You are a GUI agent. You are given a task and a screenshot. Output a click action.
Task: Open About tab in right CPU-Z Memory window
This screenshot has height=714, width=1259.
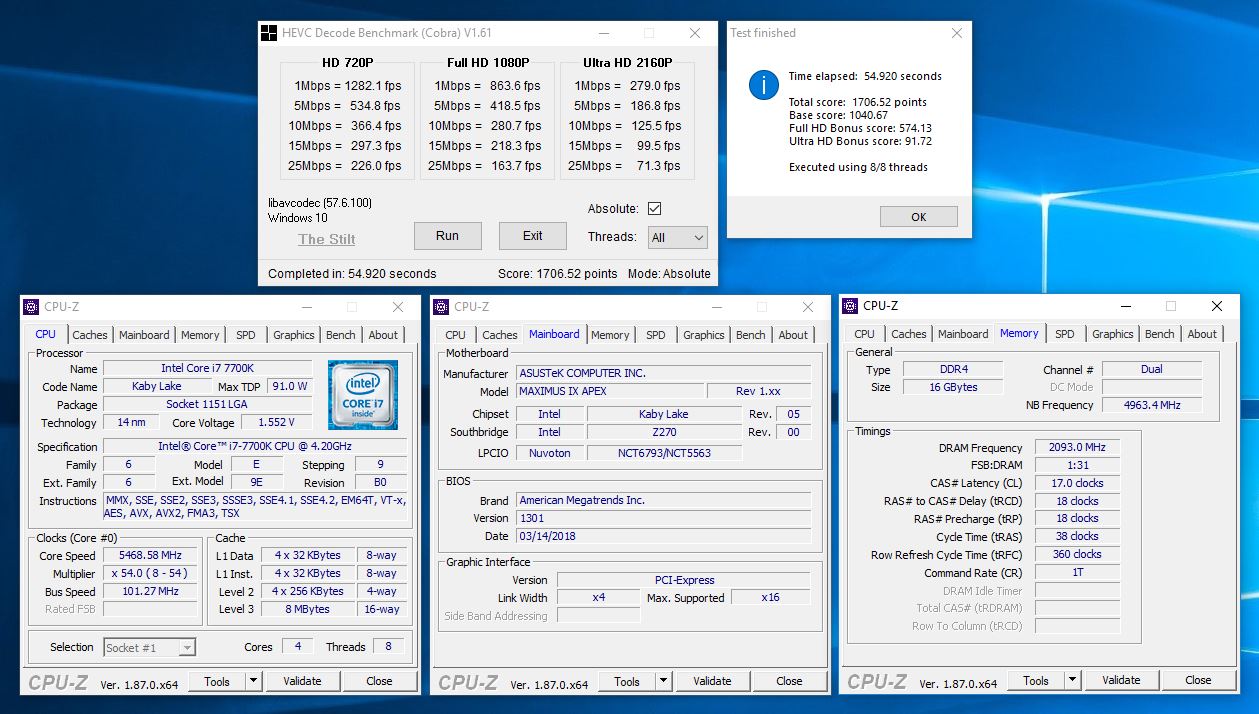(1202, 334)
